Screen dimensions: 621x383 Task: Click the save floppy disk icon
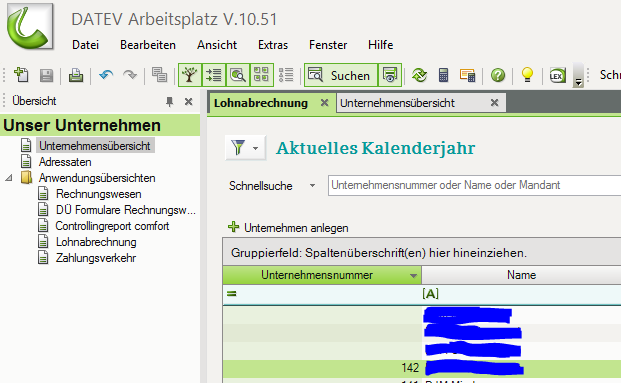tap(46, 75)
